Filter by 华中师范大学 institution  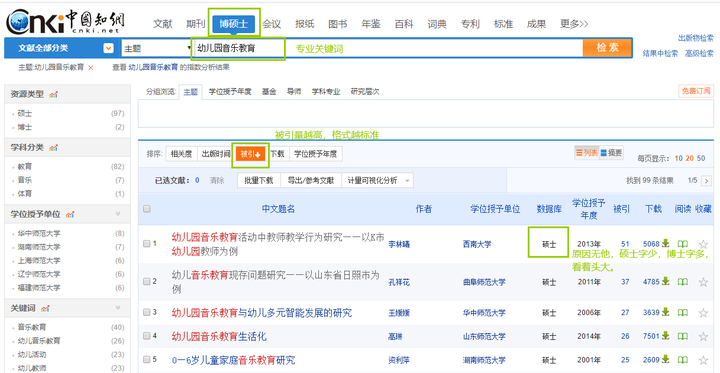[39, 233]
